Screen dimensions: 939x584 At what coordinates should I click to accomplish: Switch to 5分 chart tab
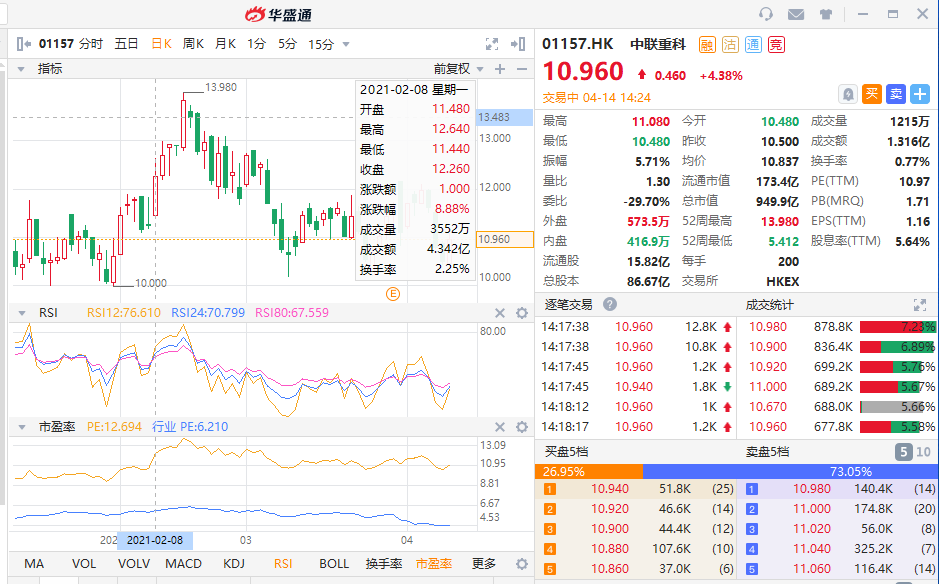pyautogui.click(x=287, y=44)
